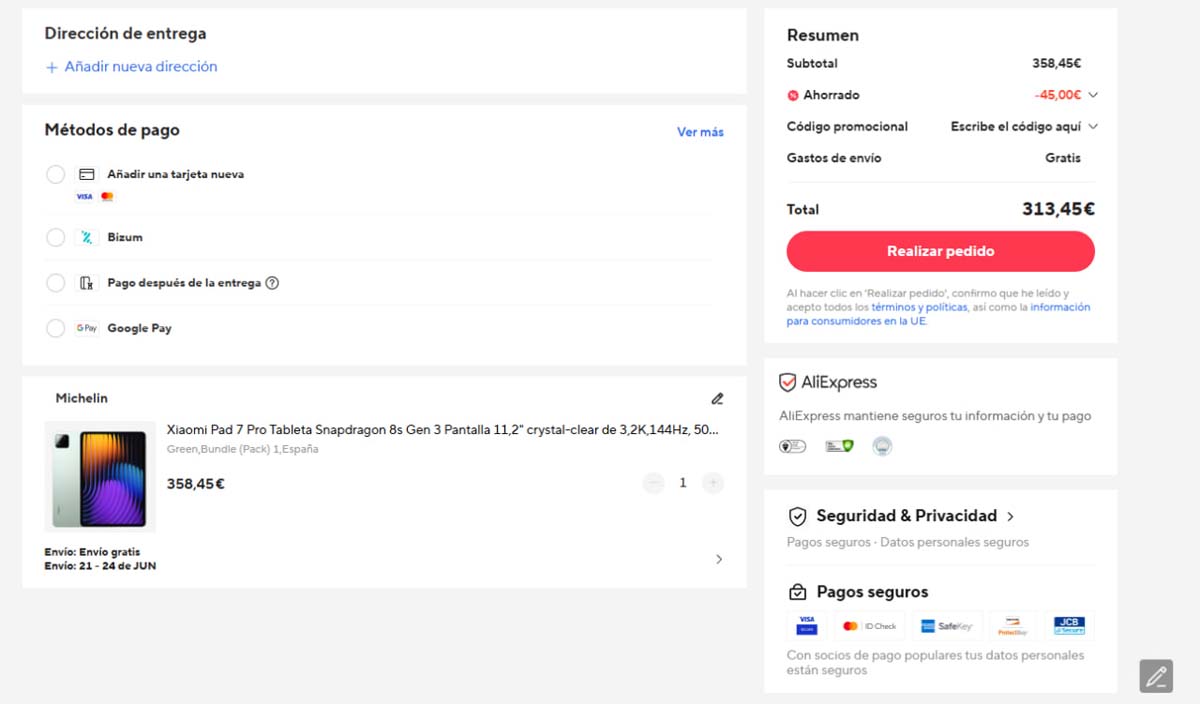
Task: Click the edit pencil icon in Michelin section
Action: click(717, 398)
